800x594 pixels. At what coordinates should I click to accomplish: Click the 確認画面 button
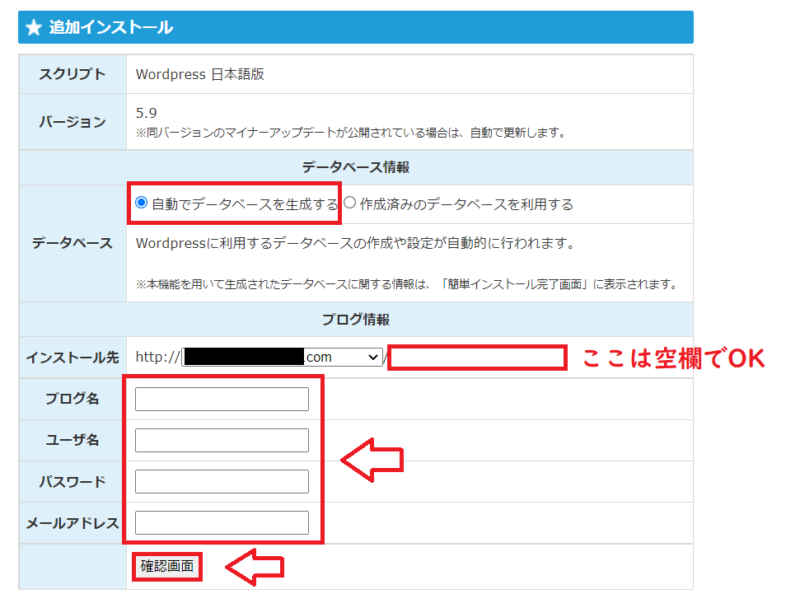click(165, 565)
